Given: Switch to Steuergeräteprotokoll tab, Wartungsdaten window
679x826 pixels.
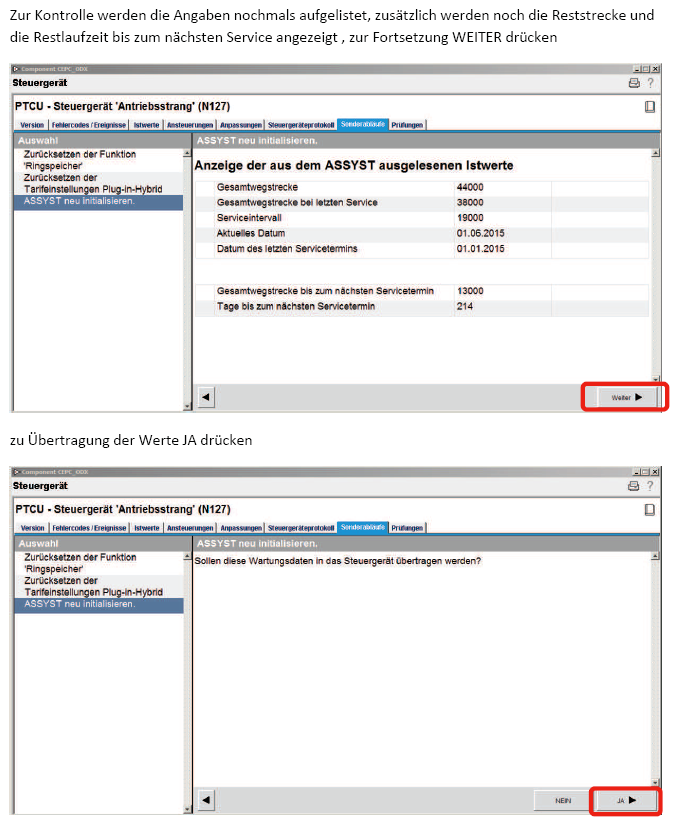Looking at the screenshot, I should 301,528.
